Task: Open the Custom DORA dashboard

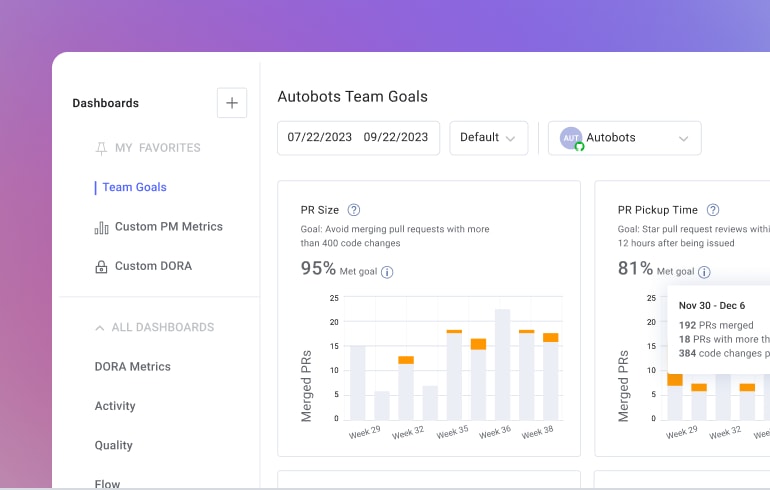Action: click(153, 266)
